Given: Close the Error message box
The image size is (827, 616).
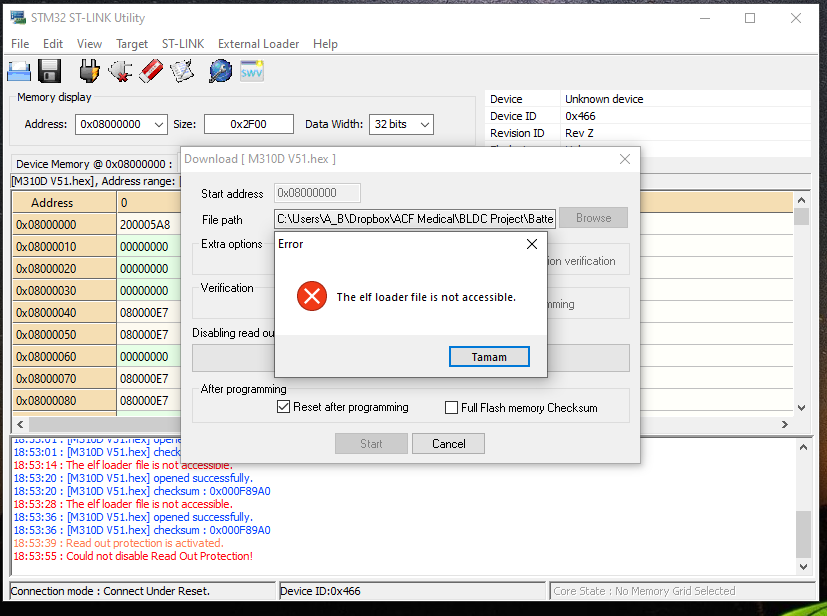Looking at the screenshot, I should pos(532,244).
